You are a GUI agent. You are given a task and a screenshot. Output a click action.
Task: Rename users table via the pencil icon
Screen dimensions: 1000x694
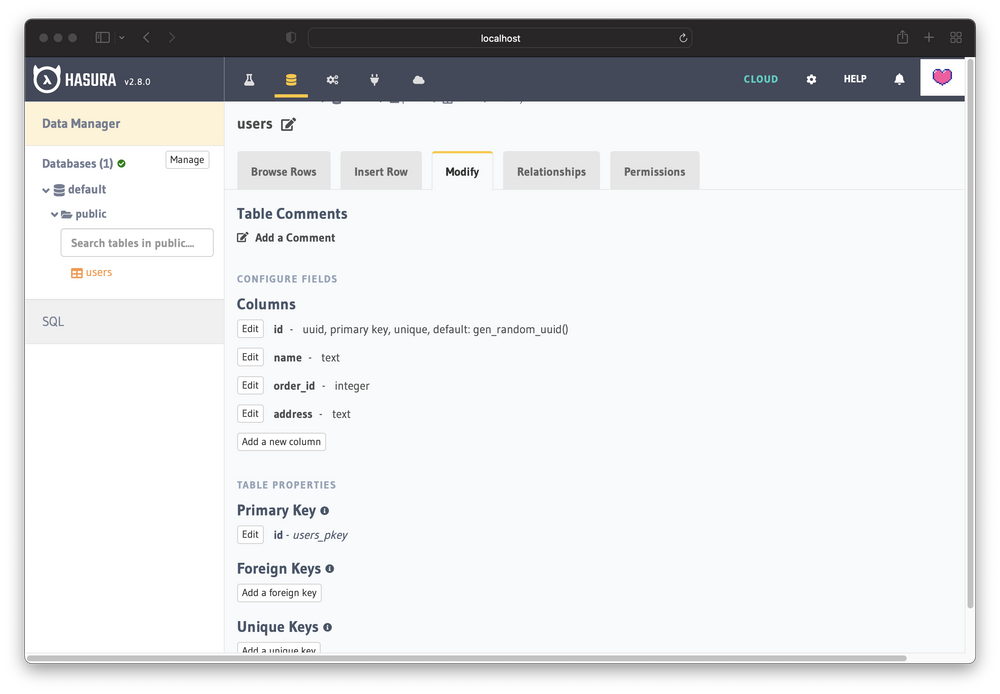point(287,123)
